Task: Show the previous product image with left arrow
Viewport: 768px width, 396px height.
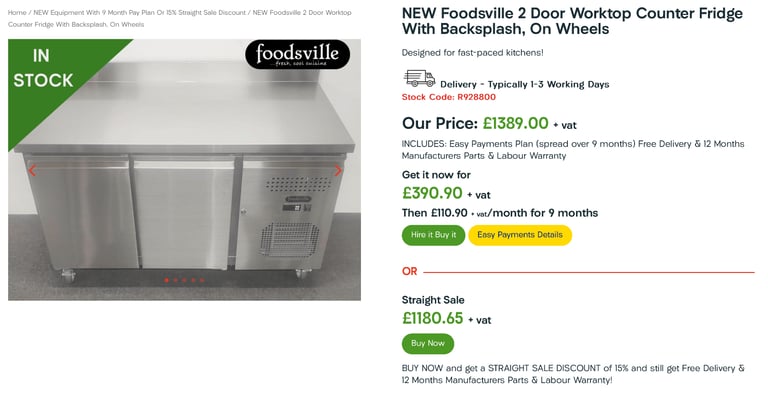Action: click(x=32, y=171)
